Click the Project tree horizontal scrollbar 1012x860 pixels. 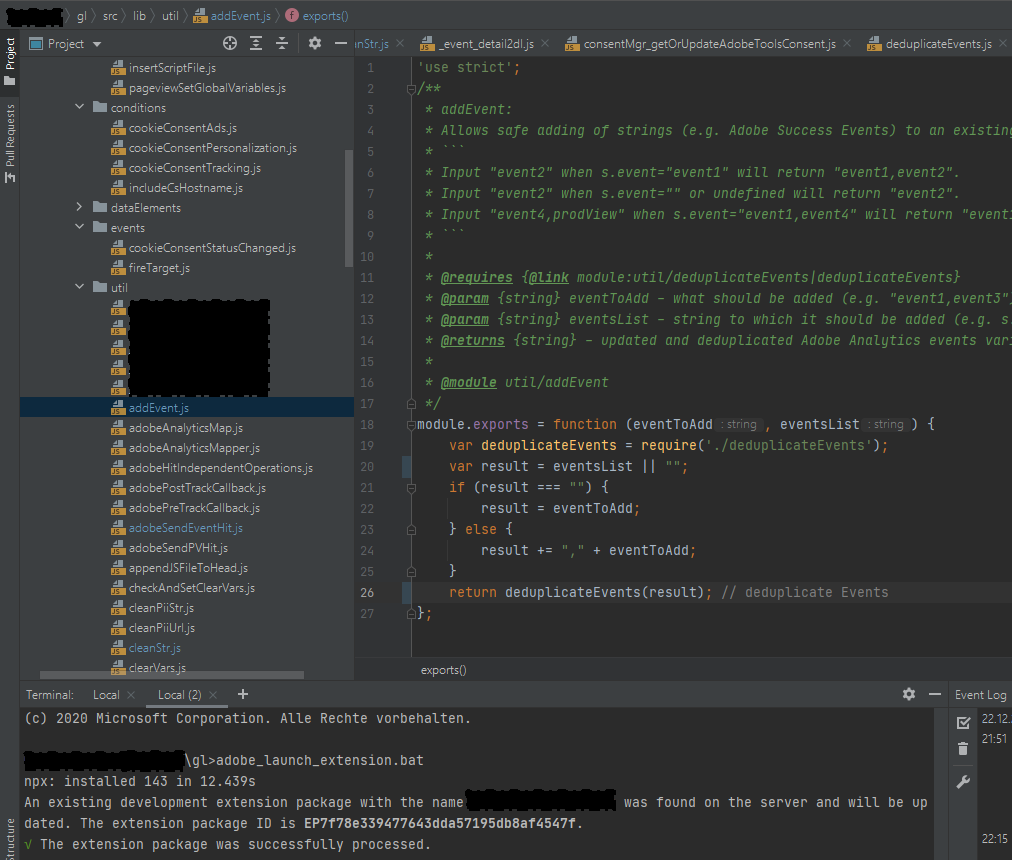coord(172,675)
